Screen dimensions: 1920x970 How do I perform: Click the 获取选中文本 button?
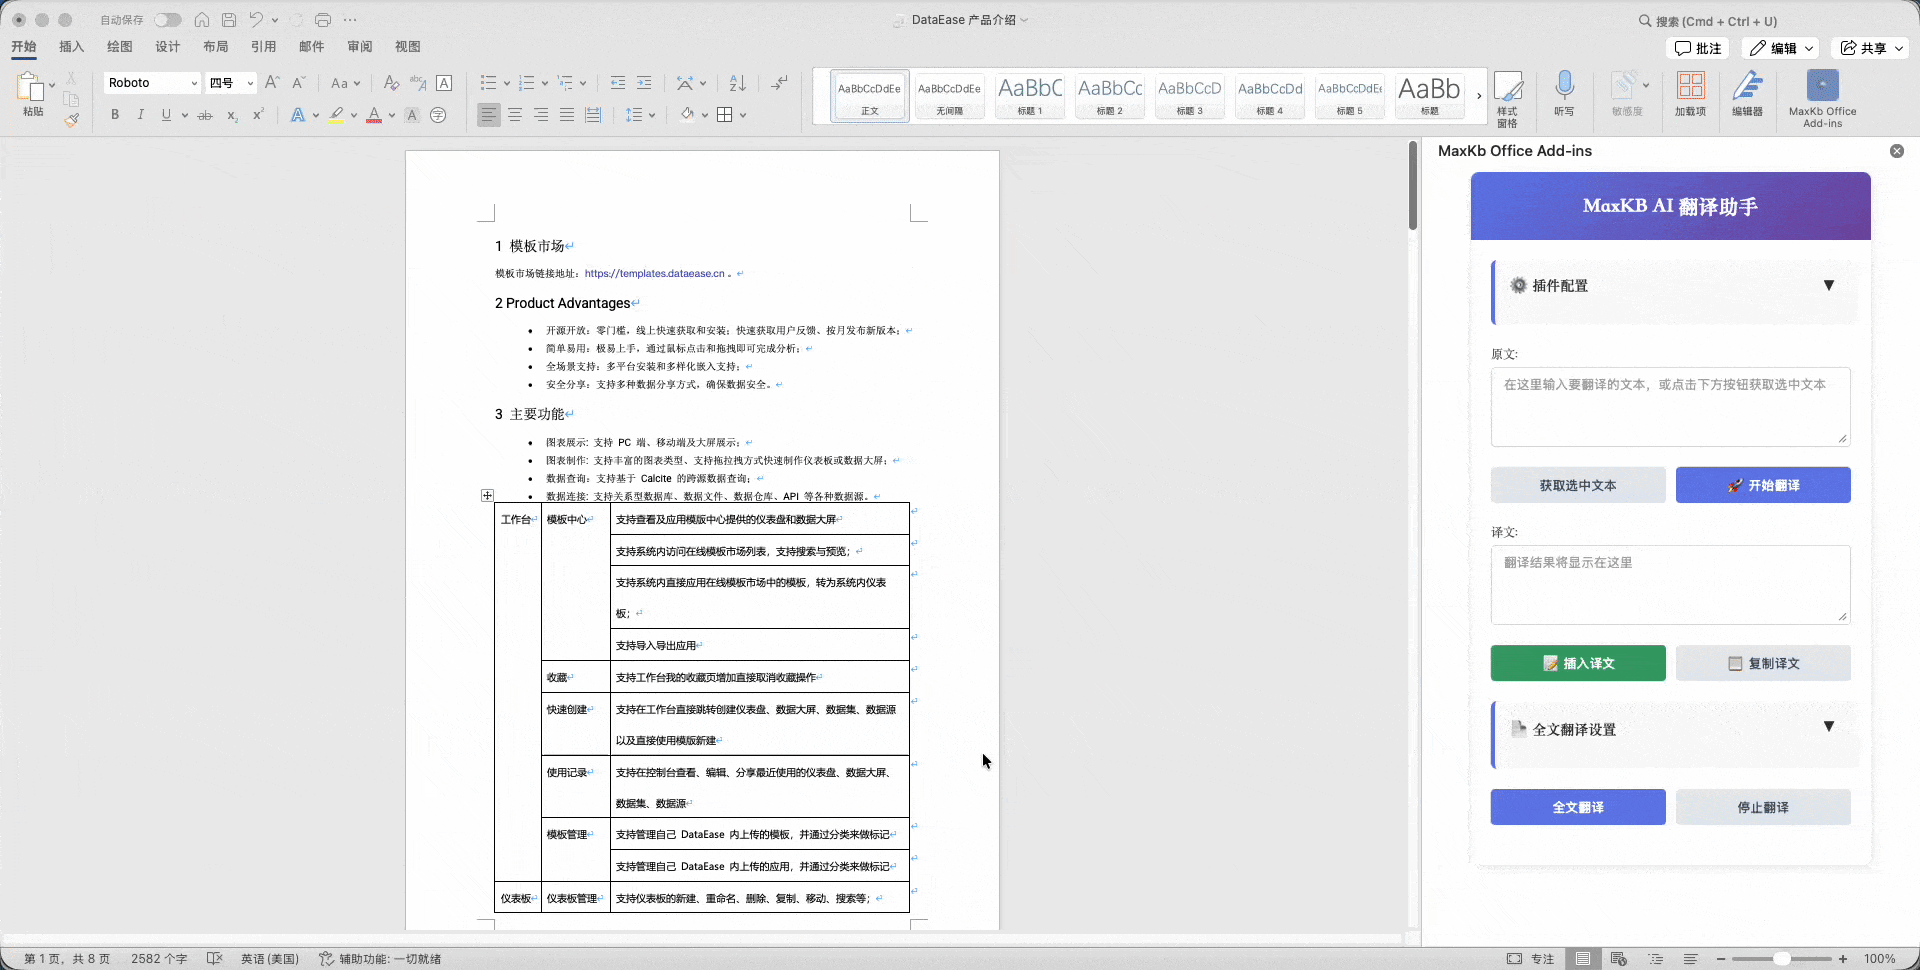(x=1578, y=485)
